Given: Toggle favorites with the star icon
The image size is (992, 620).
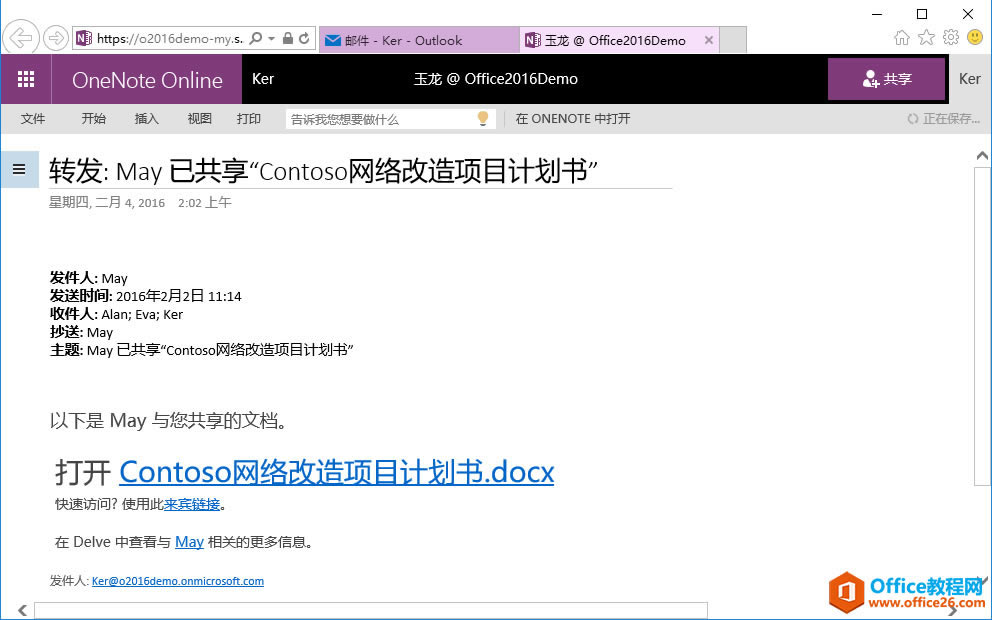Looking at the screenshot, I should (x=926, y=36).
